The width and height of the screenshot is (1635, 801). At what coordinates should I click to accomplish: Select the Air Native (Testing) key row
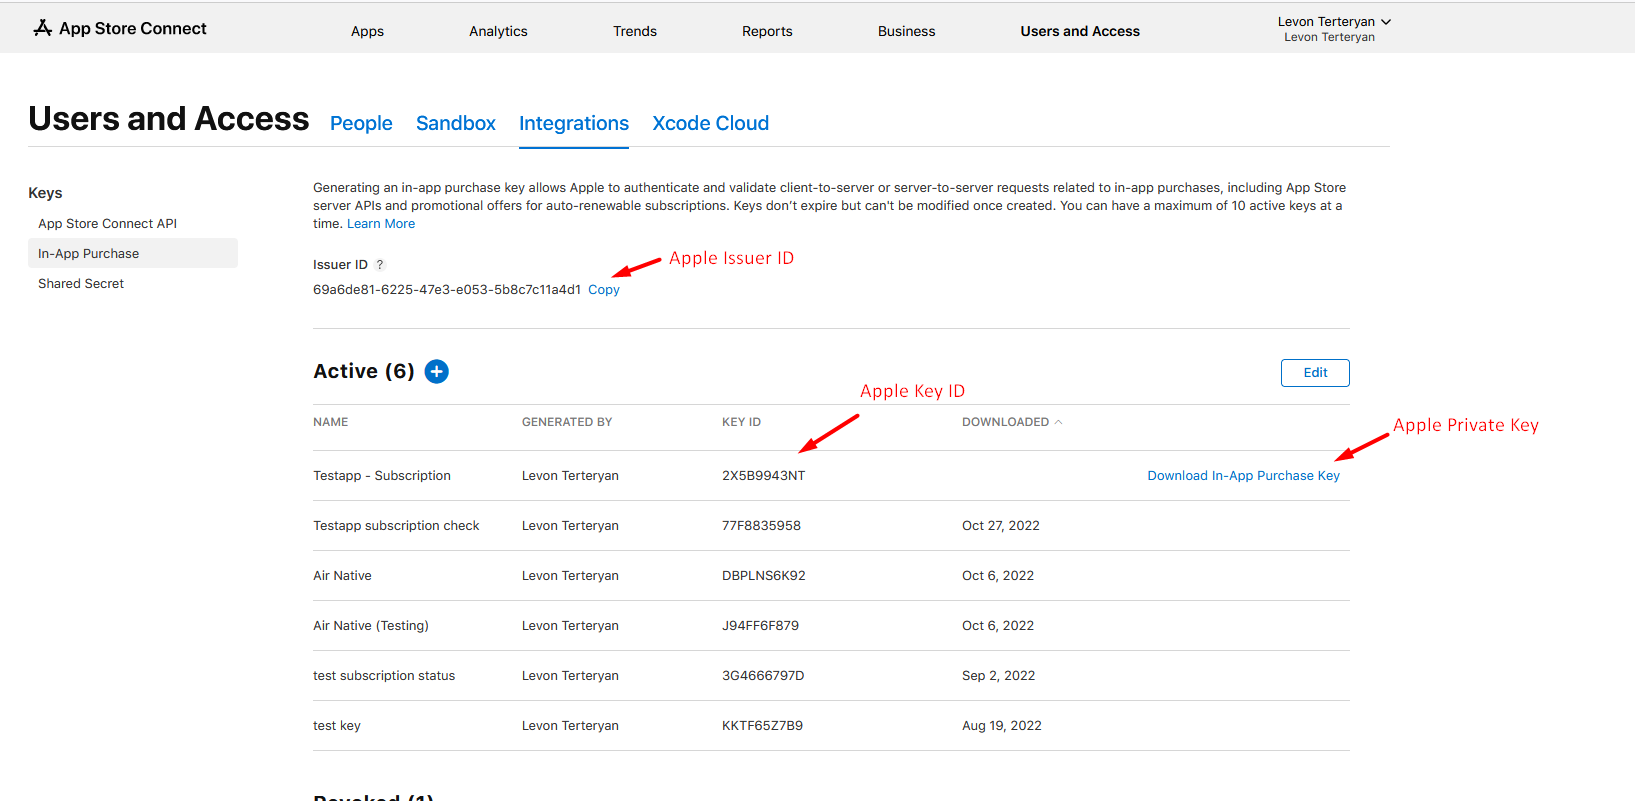tap(371, 626)
